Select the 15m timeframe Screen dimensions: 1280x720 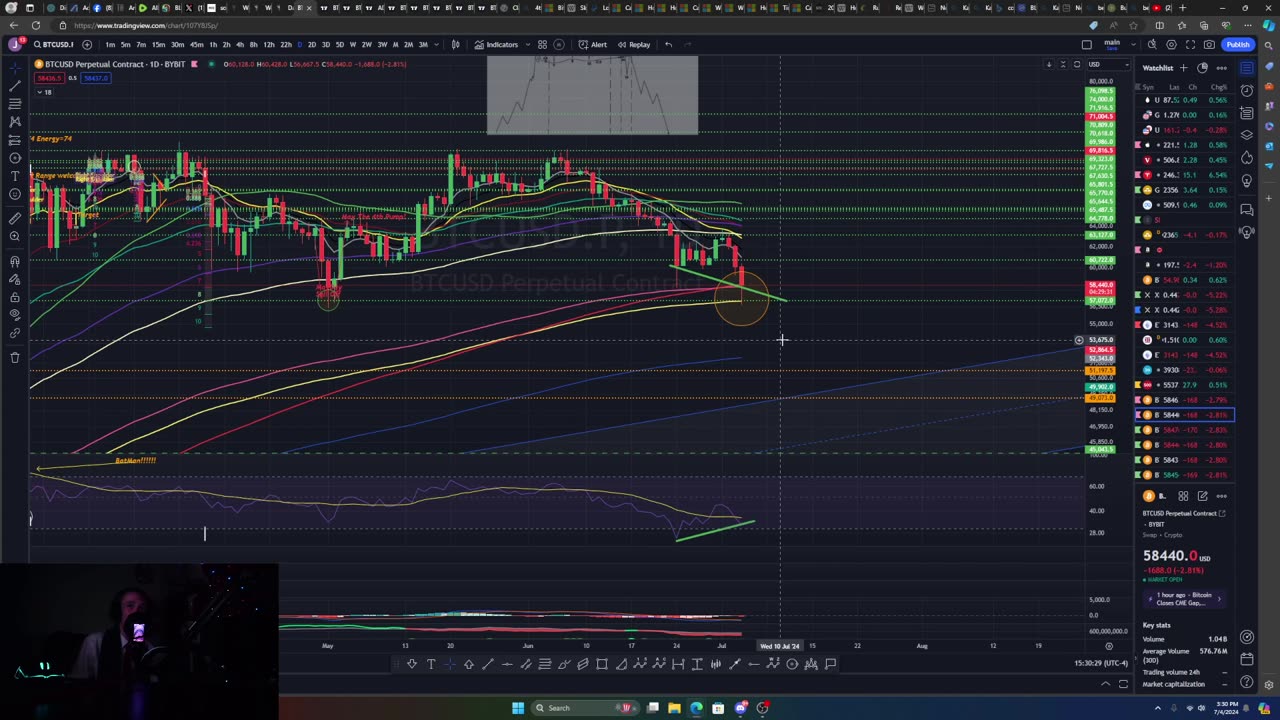pyautogui.click(x=158, y=44)
